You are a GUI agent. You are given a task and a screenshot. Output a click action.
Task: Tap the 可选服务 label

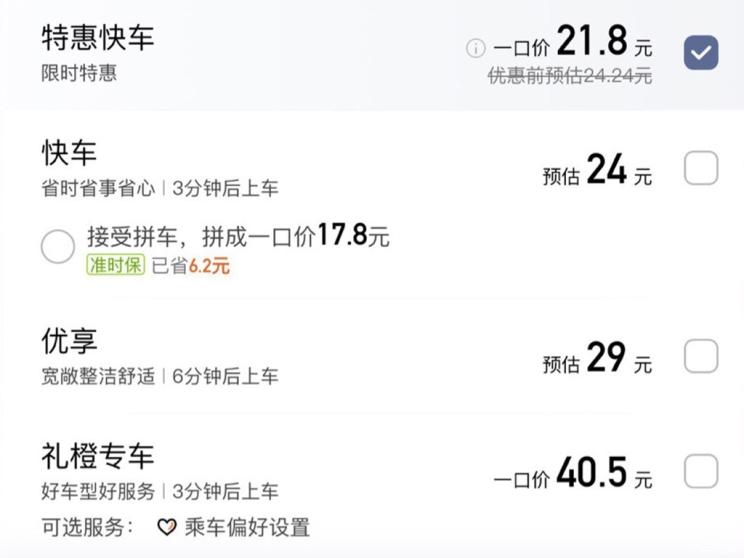coord(87,528)
